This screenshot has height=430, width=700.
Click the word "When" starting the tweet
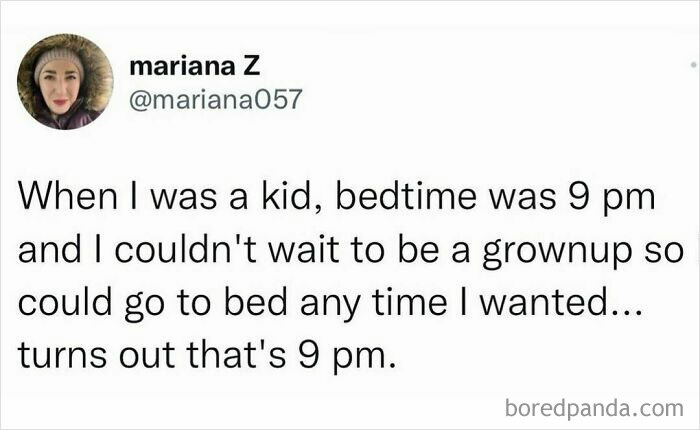point(58,196)
